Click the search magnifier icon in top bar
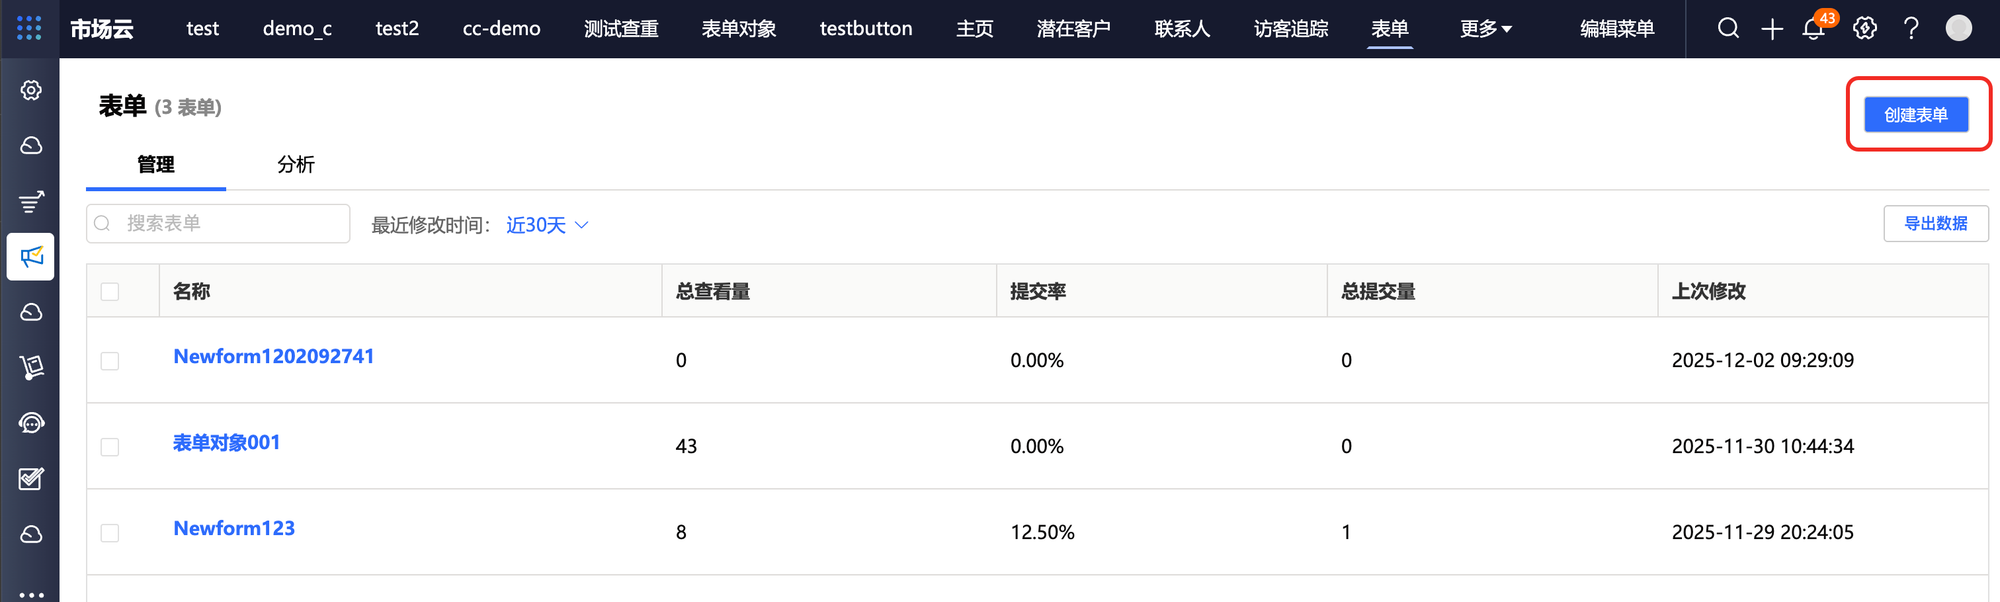Image resolution: width=2000 pixels, height=602 pixels. [x=1728, y=28]
